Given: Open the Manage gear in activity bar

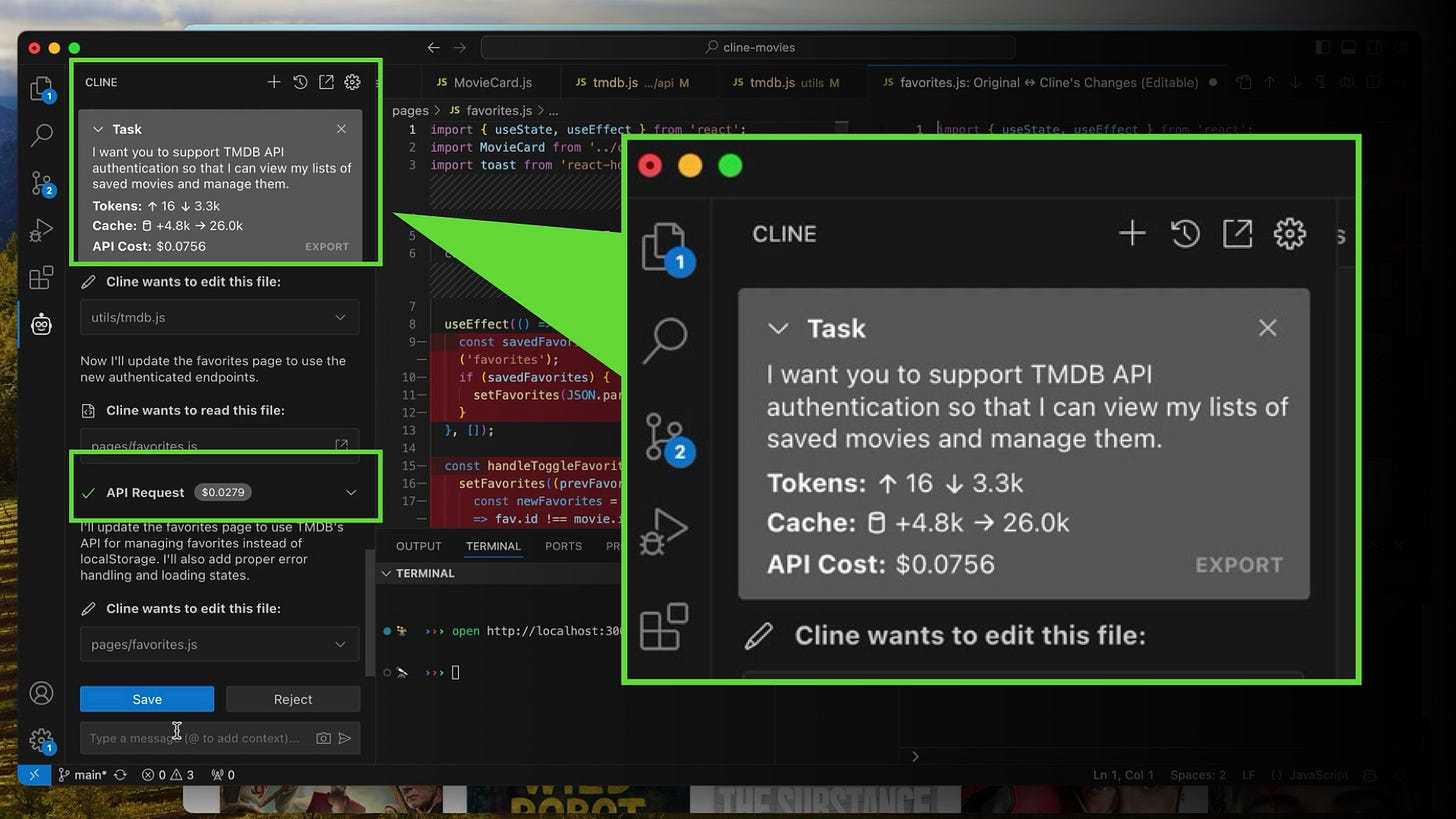Looking at the screenshot, I should pyautogui.click(x=41, y=740).
